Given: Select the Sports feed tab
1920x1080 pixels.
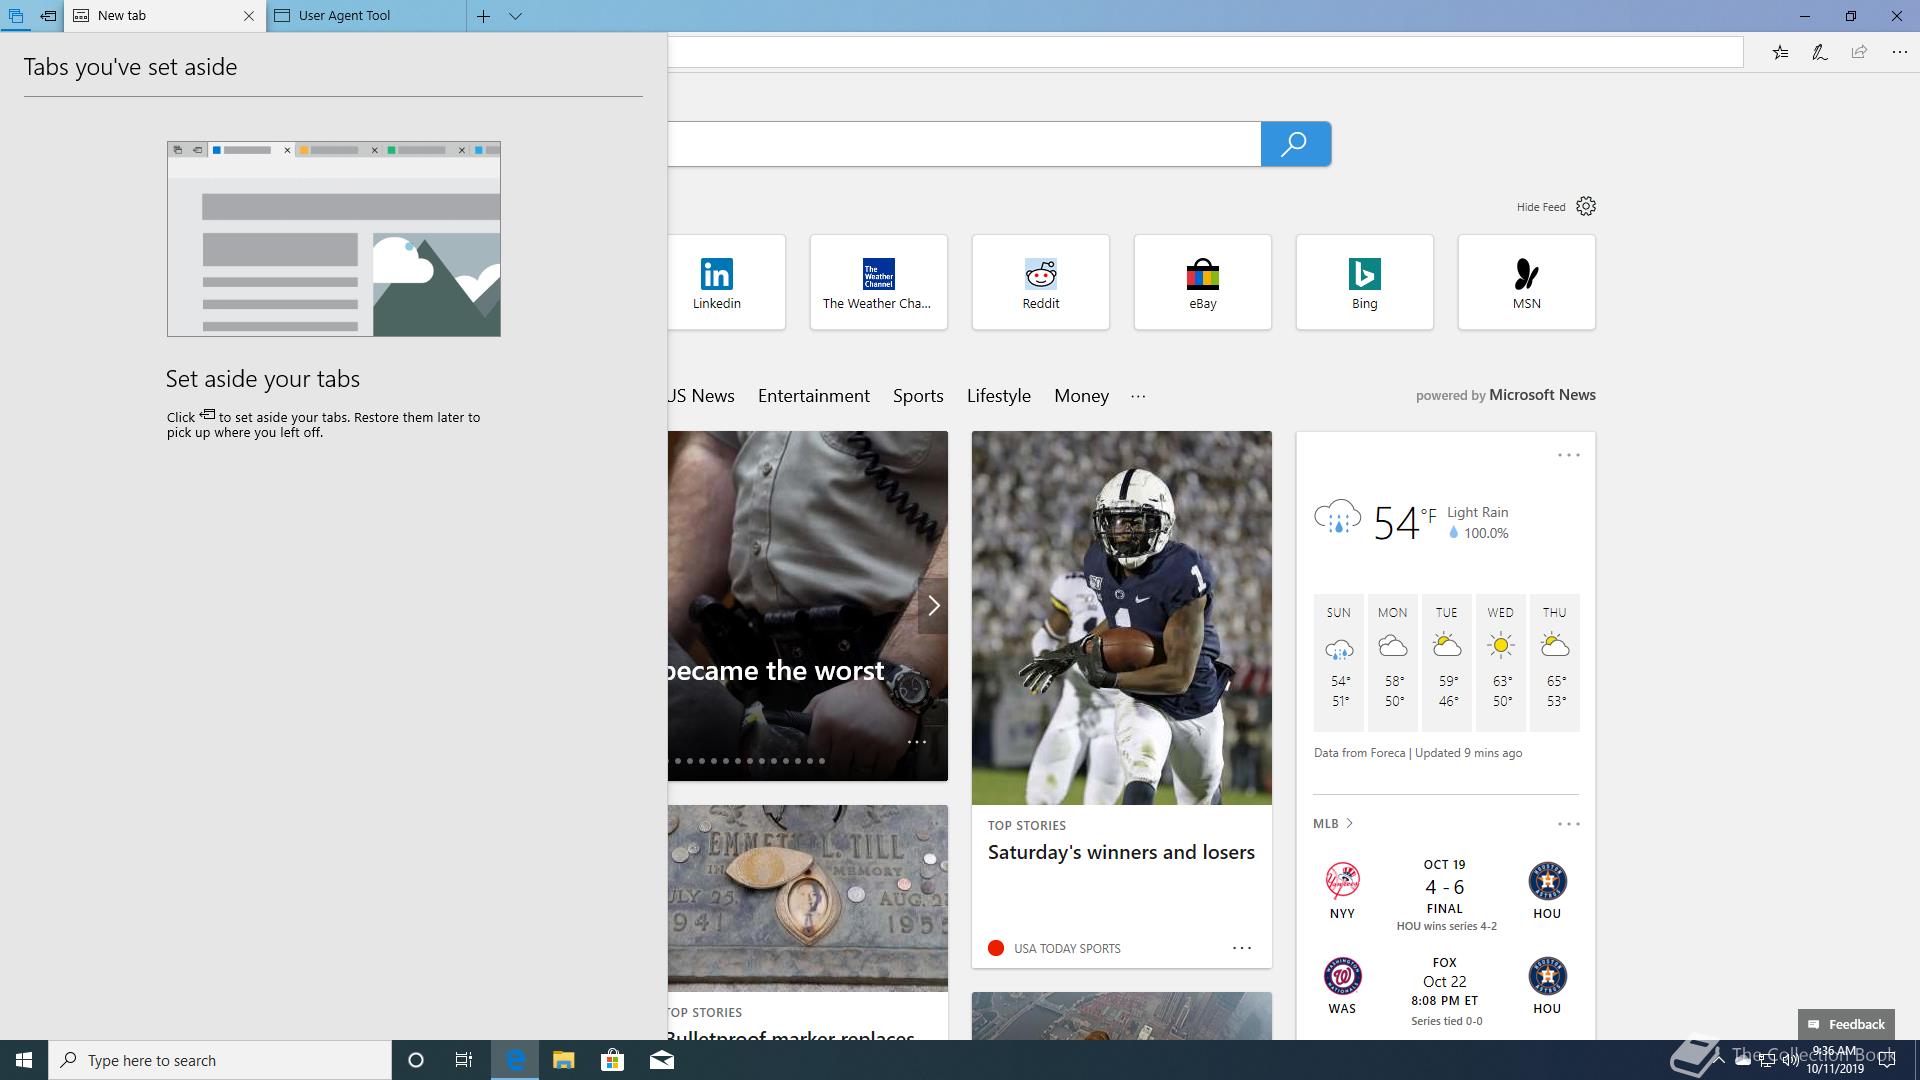Looking at the screenshot, I should point(918,396).
